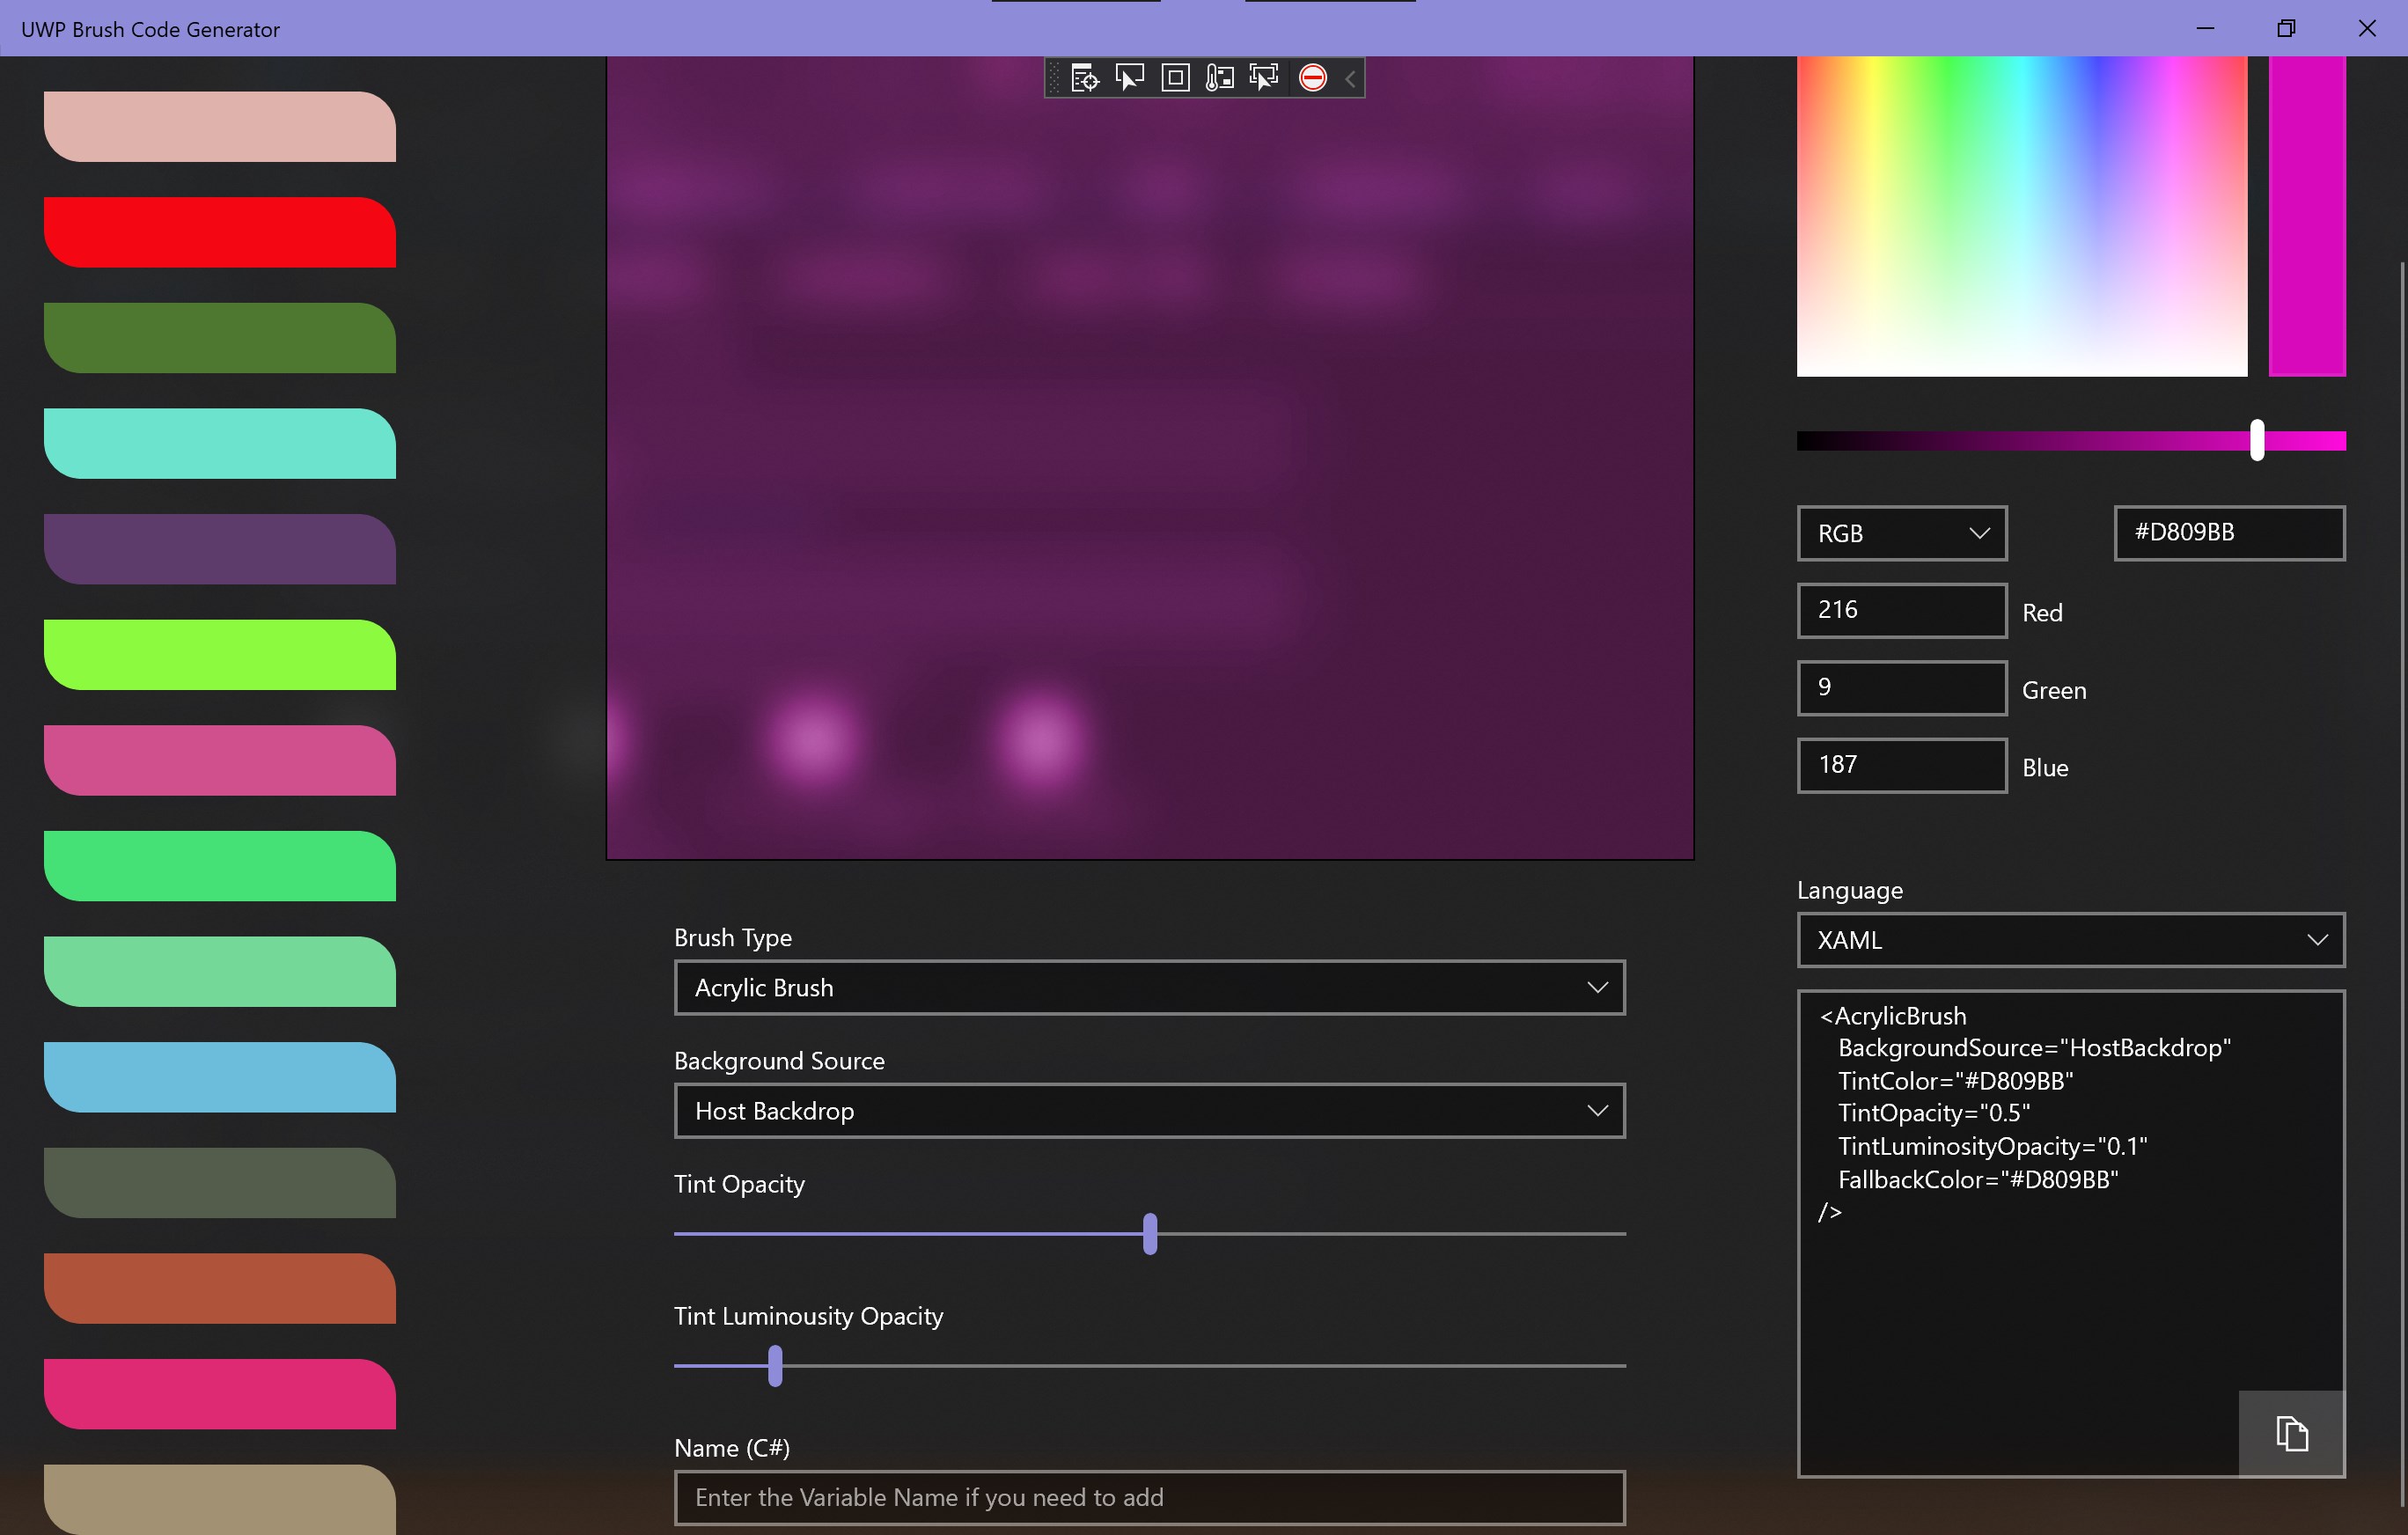Choose the lime green color swatch
Image resolution: width=2408 pixels, height=1535 pixels.
coord(220,654)
